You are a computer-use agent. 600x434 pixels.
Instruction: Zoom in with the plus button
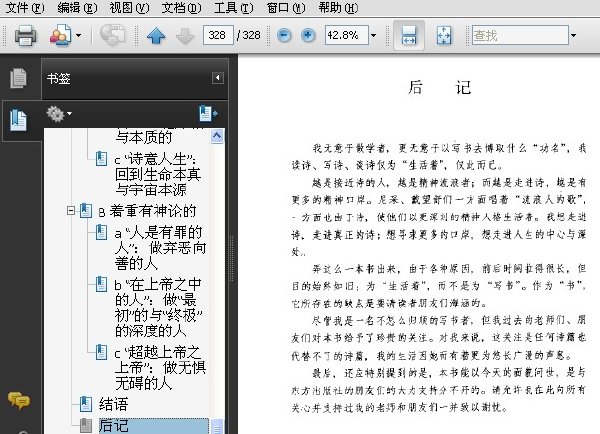[x=308, y=35]
